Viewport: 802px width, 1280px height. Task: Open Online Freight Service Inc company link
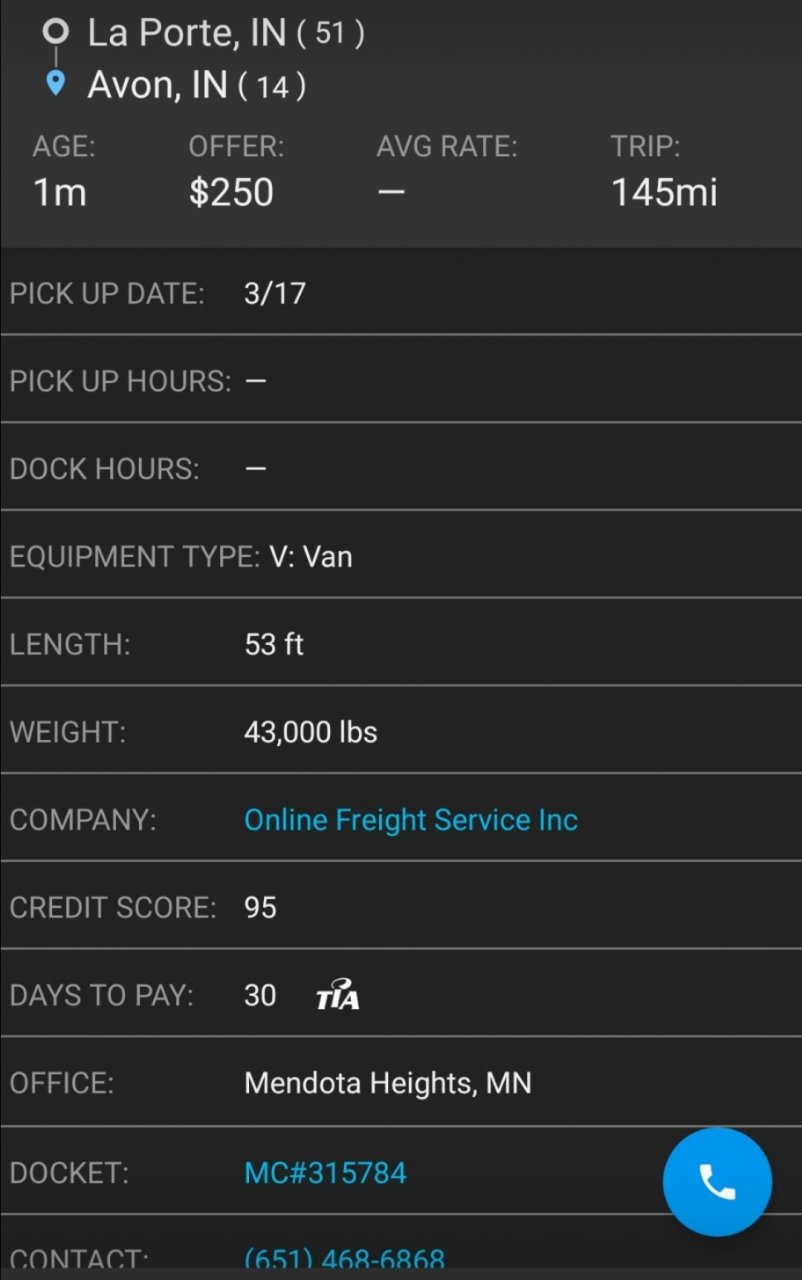pyautogui.click(x=411, y=820)
